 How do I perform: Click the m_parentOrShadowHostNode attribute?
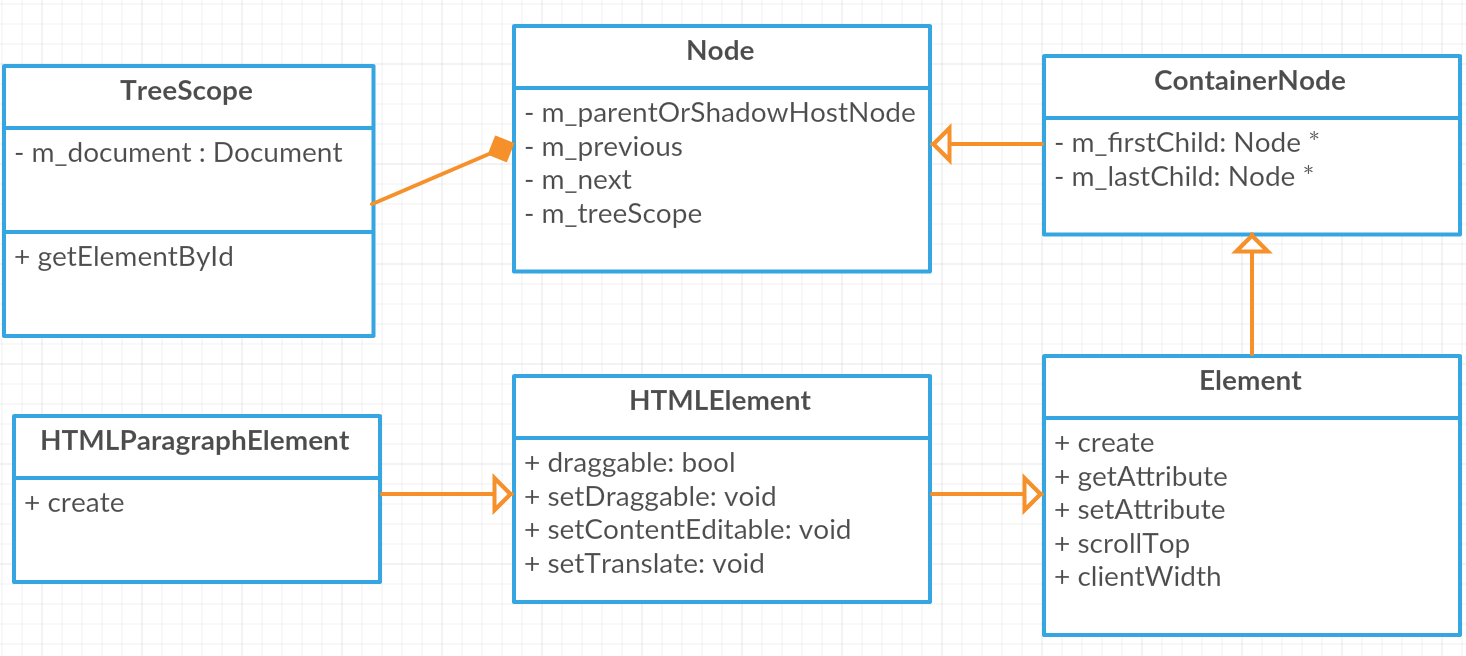(720, 113)
